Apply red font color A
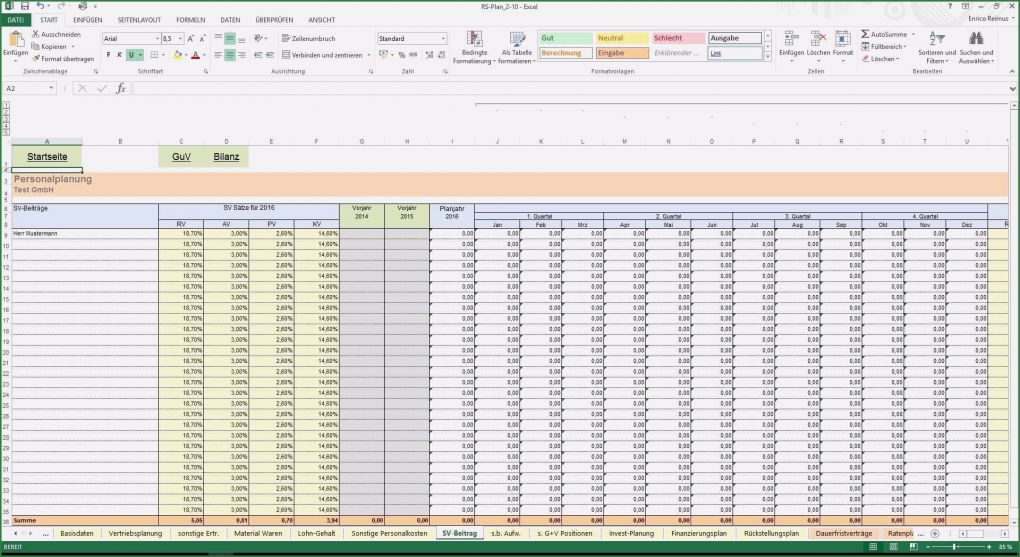 [195, 55]
